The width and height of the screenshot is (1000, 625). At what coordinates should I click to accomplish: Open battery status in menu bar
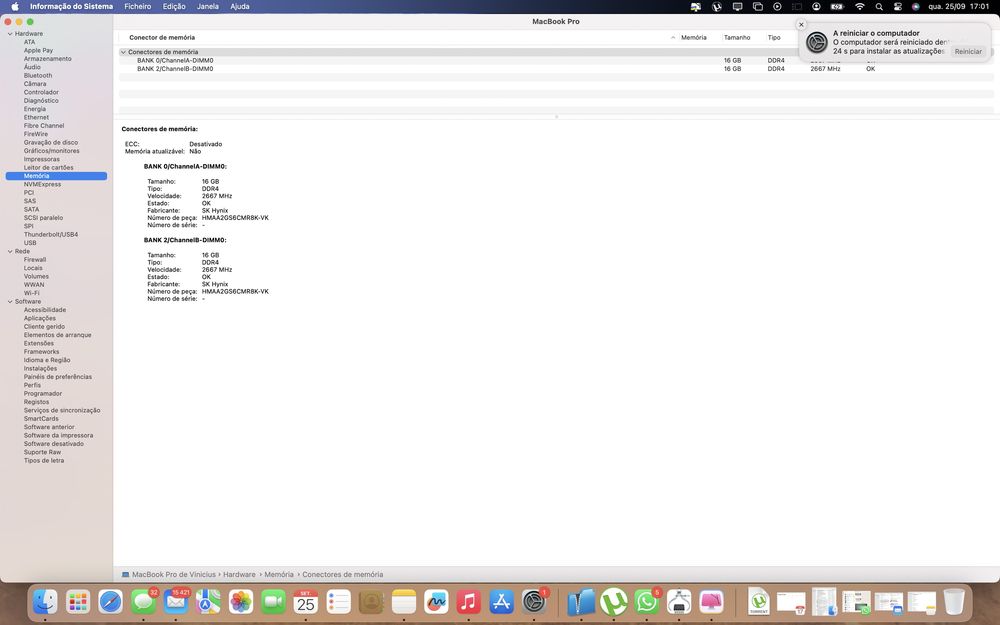[x=837, y=6]
